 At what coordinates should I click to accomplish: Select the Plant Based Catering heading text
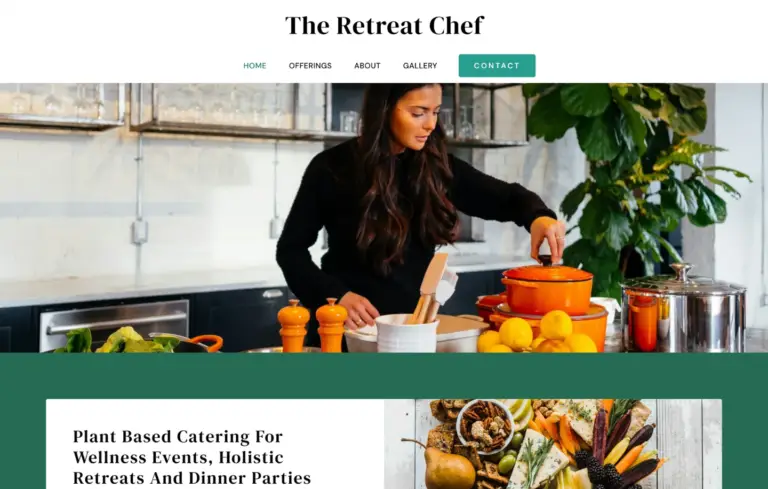tap(192, 457)
